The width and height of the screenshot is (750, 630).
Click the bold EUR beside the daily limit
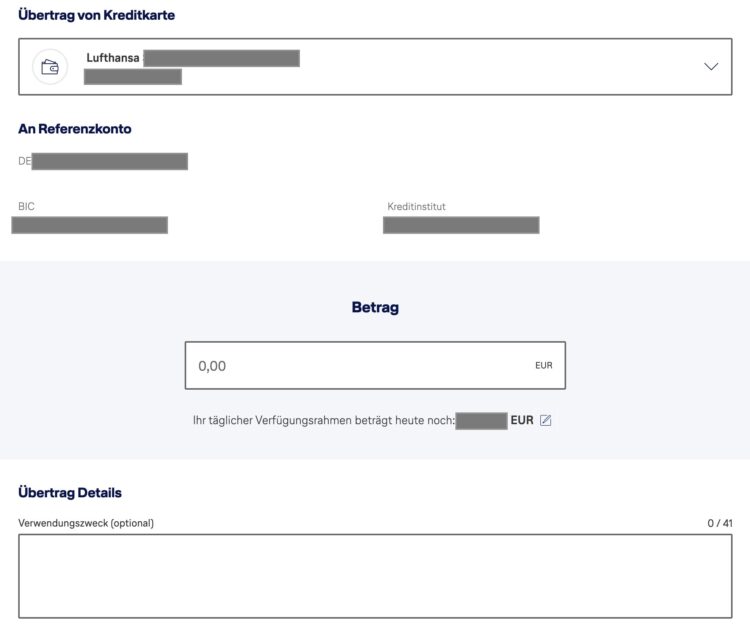point(522,420)
